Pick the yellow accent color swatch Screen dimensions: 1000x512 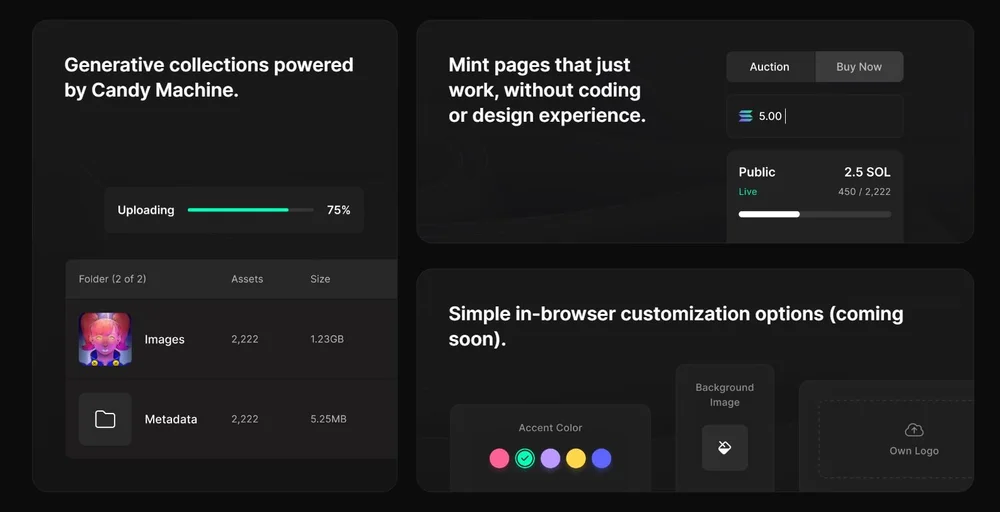click(576, 458)
